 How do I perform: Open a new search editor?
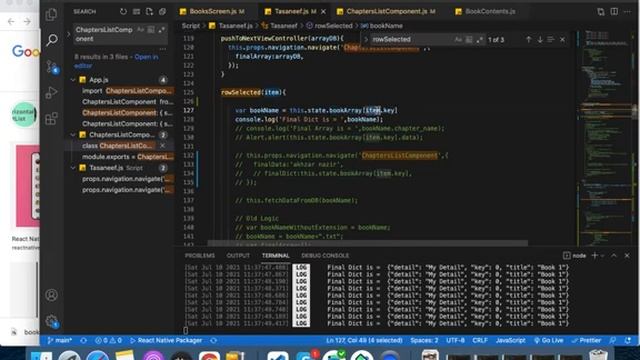coord(149,11)
